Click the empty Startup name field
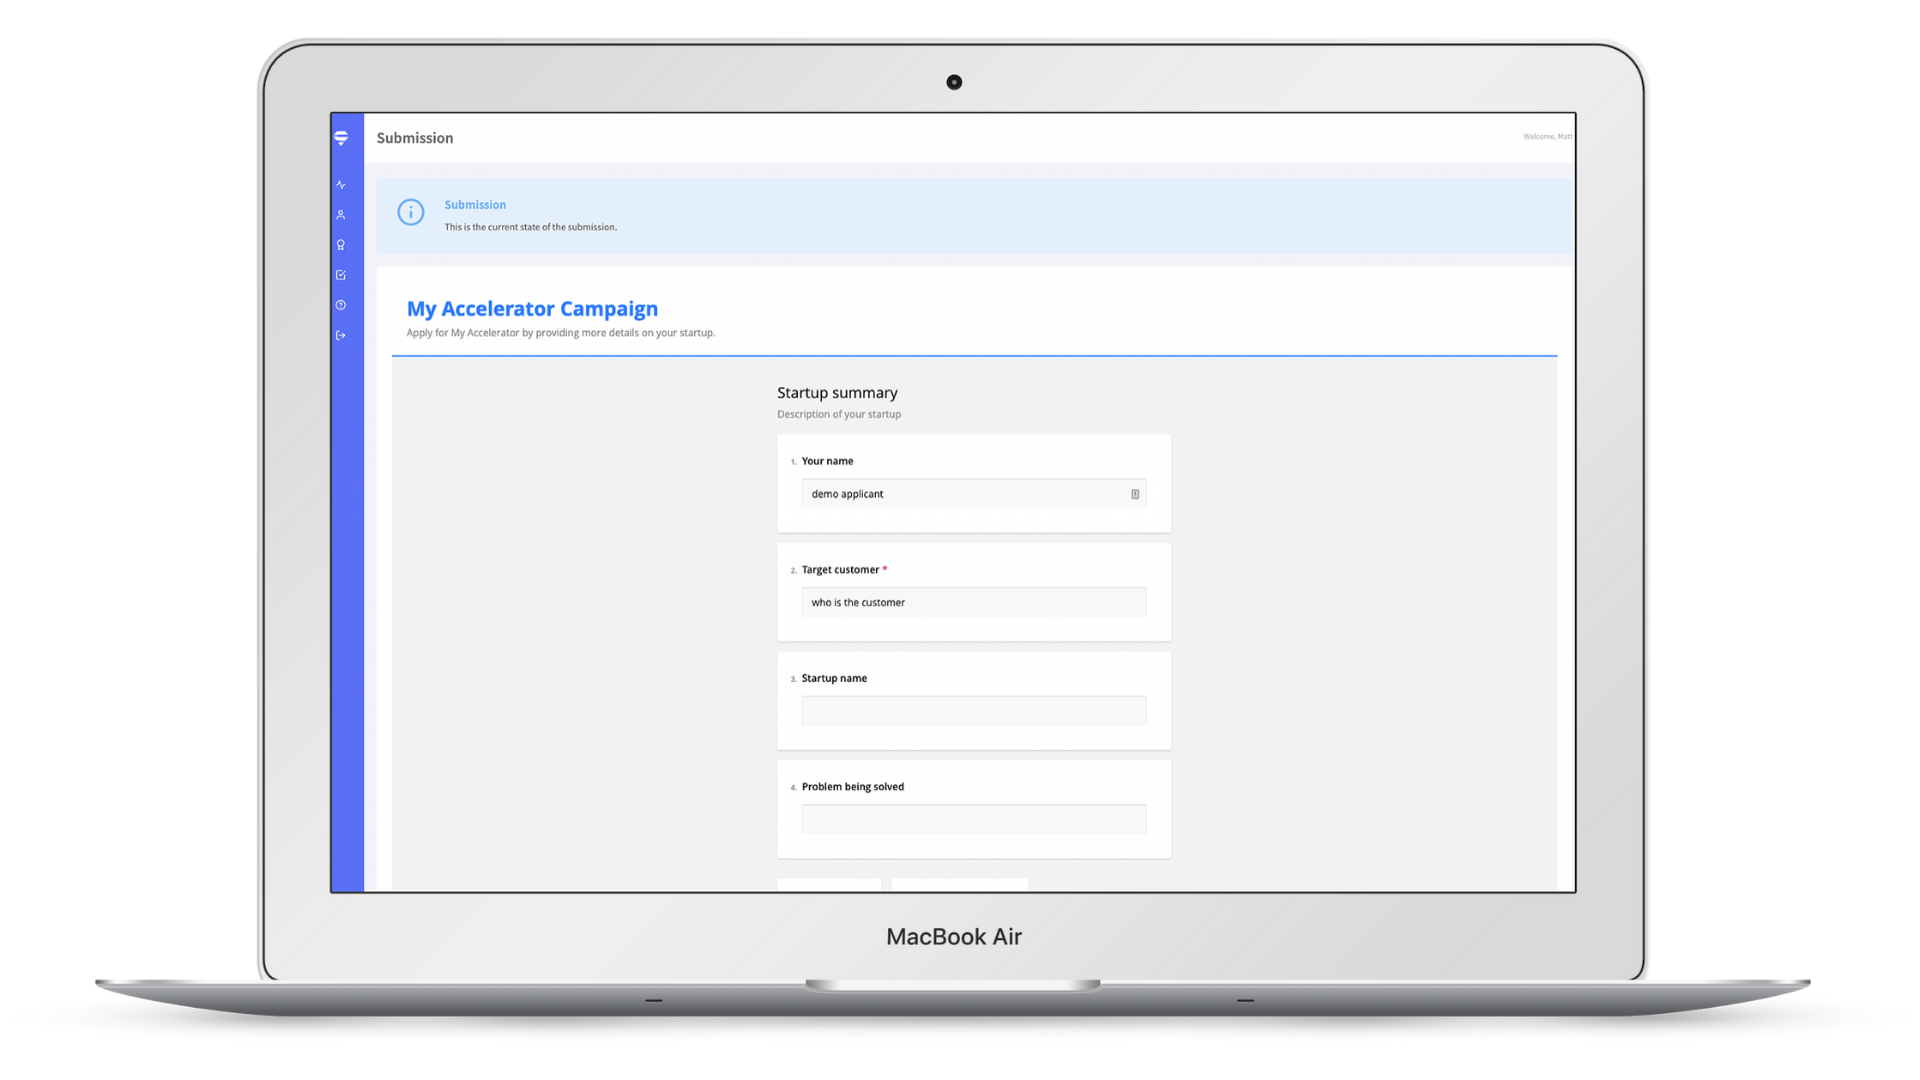 tap(973, 711)
